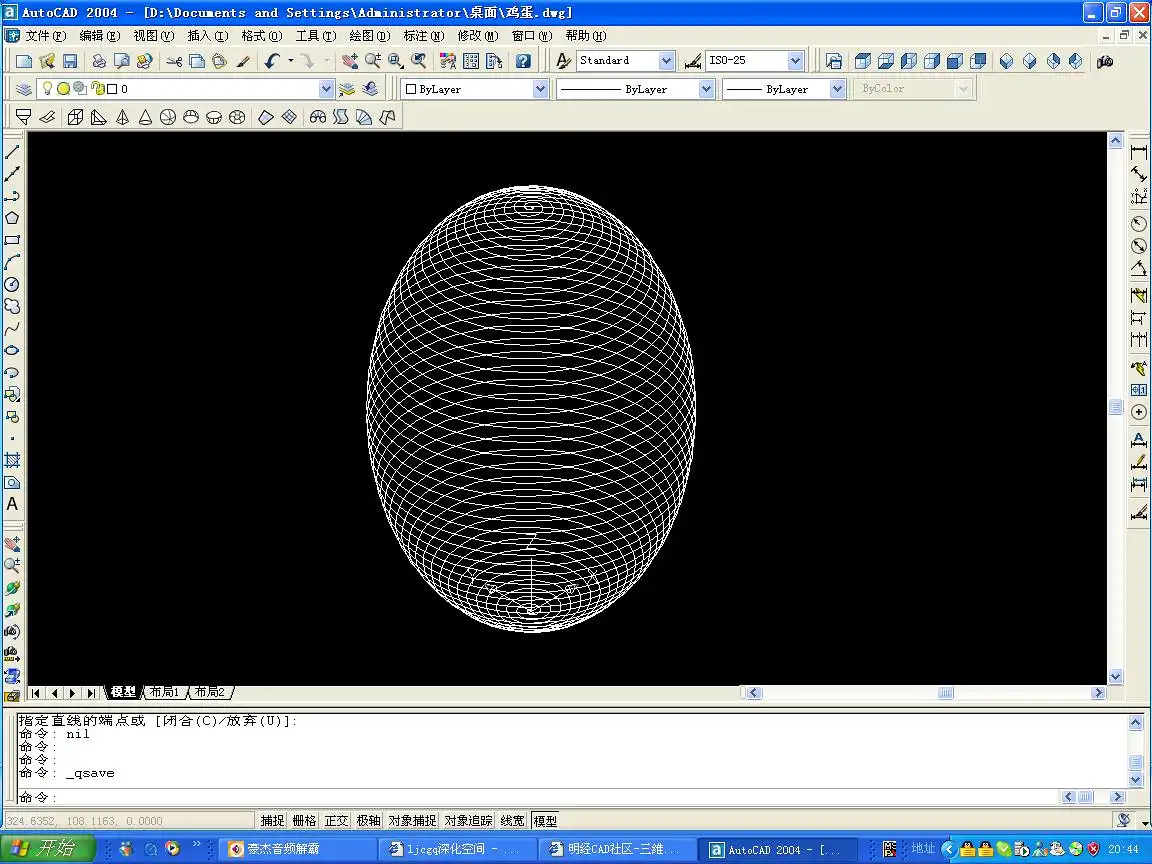Toggle 模型 (Model) space button in status bar
The height and width of the screenshot is (864, 1152).
click(x=545, y=821)
